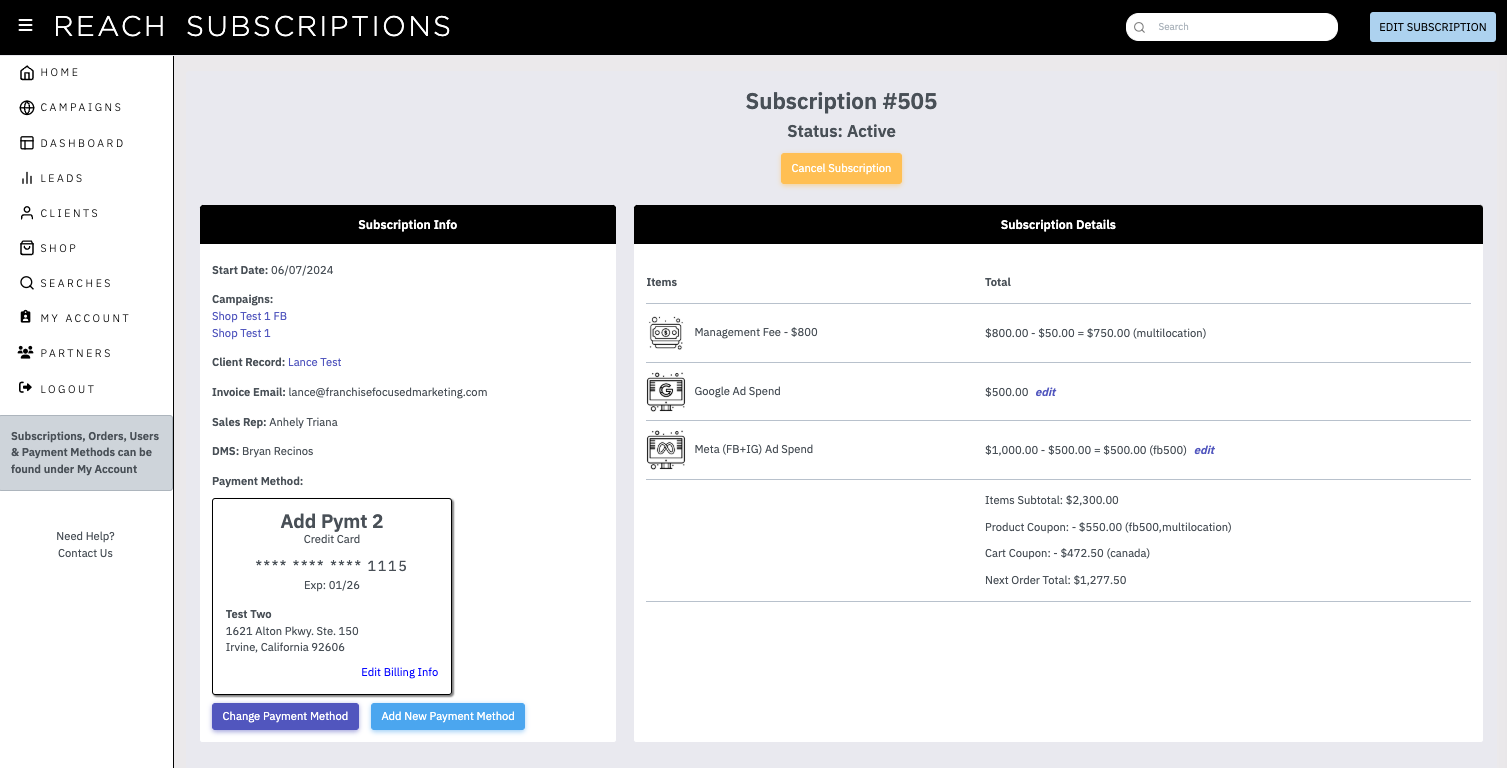Click the Home house icon
1507x768 pixels.
coord(27,73)
